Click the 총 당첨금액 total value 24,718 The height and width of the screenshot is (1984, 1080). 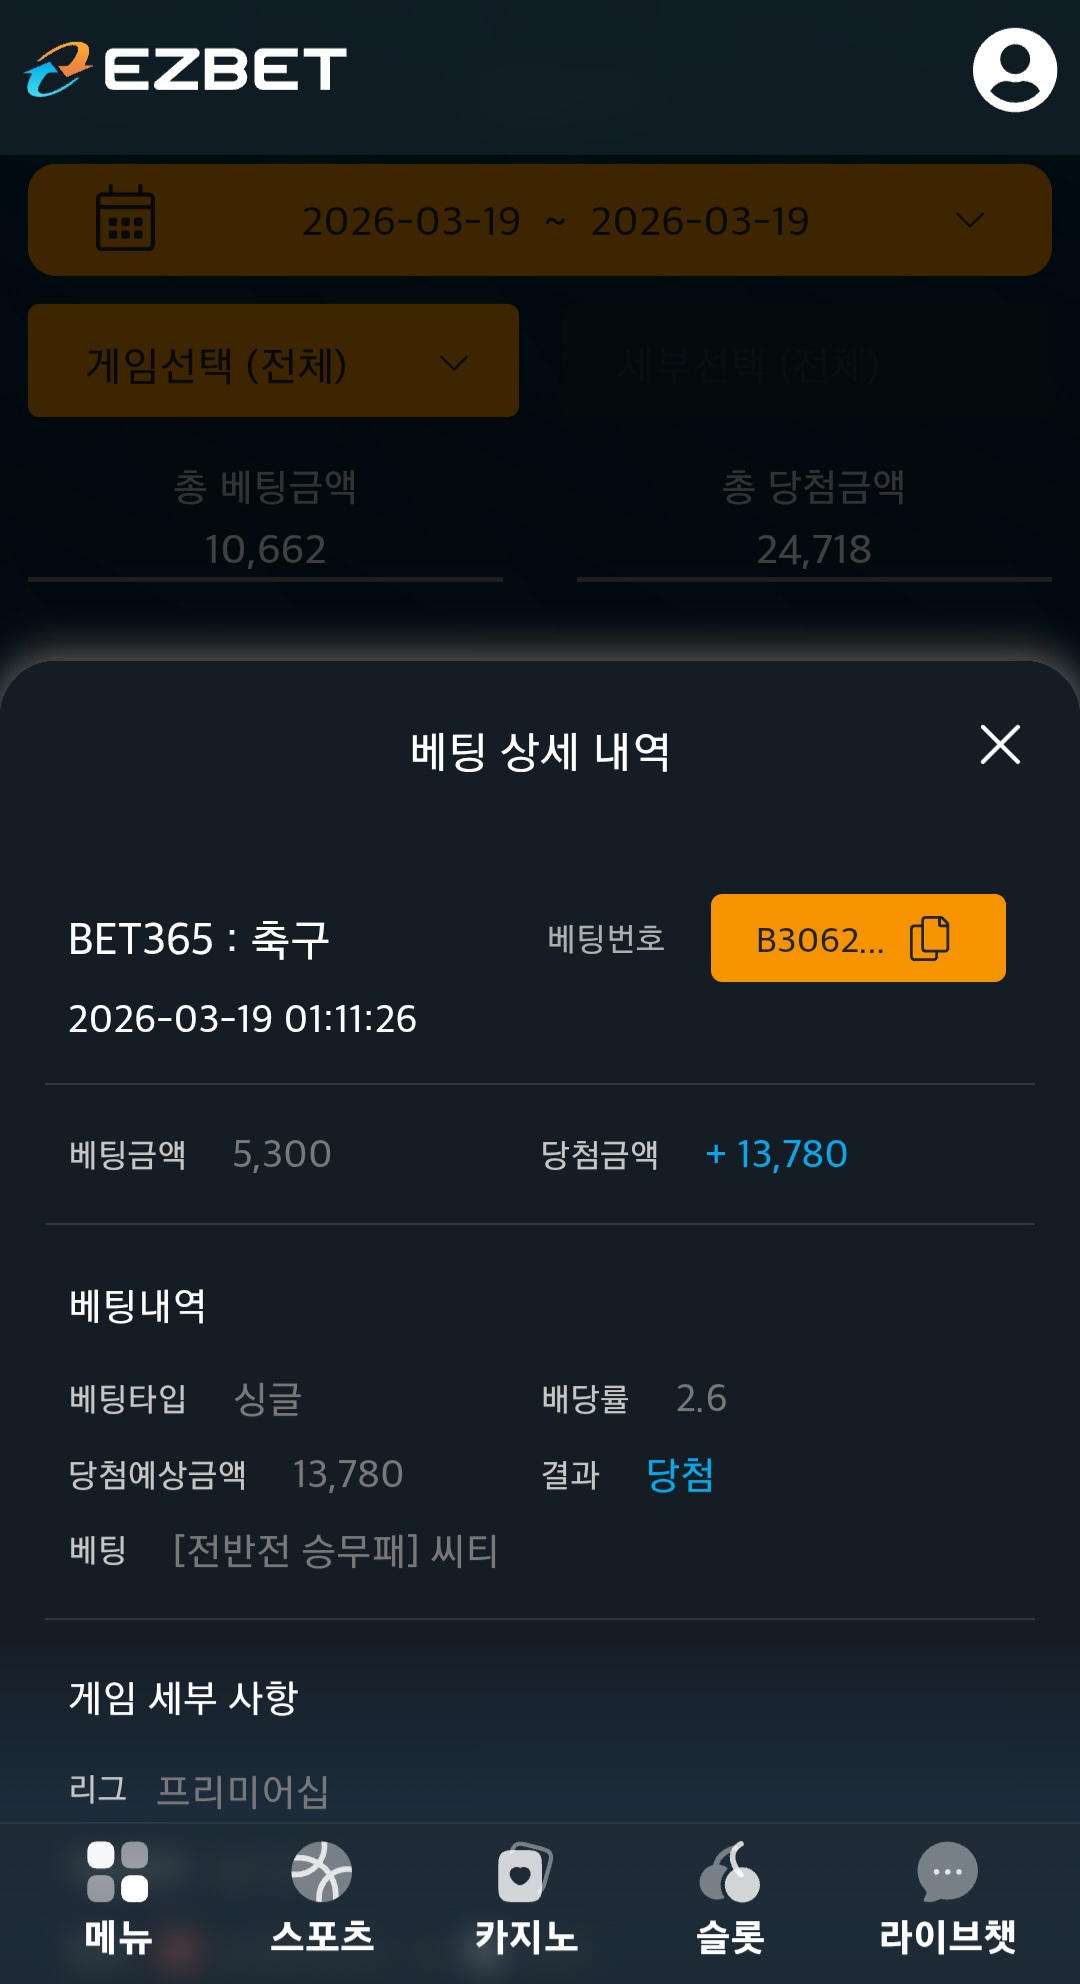814,549
